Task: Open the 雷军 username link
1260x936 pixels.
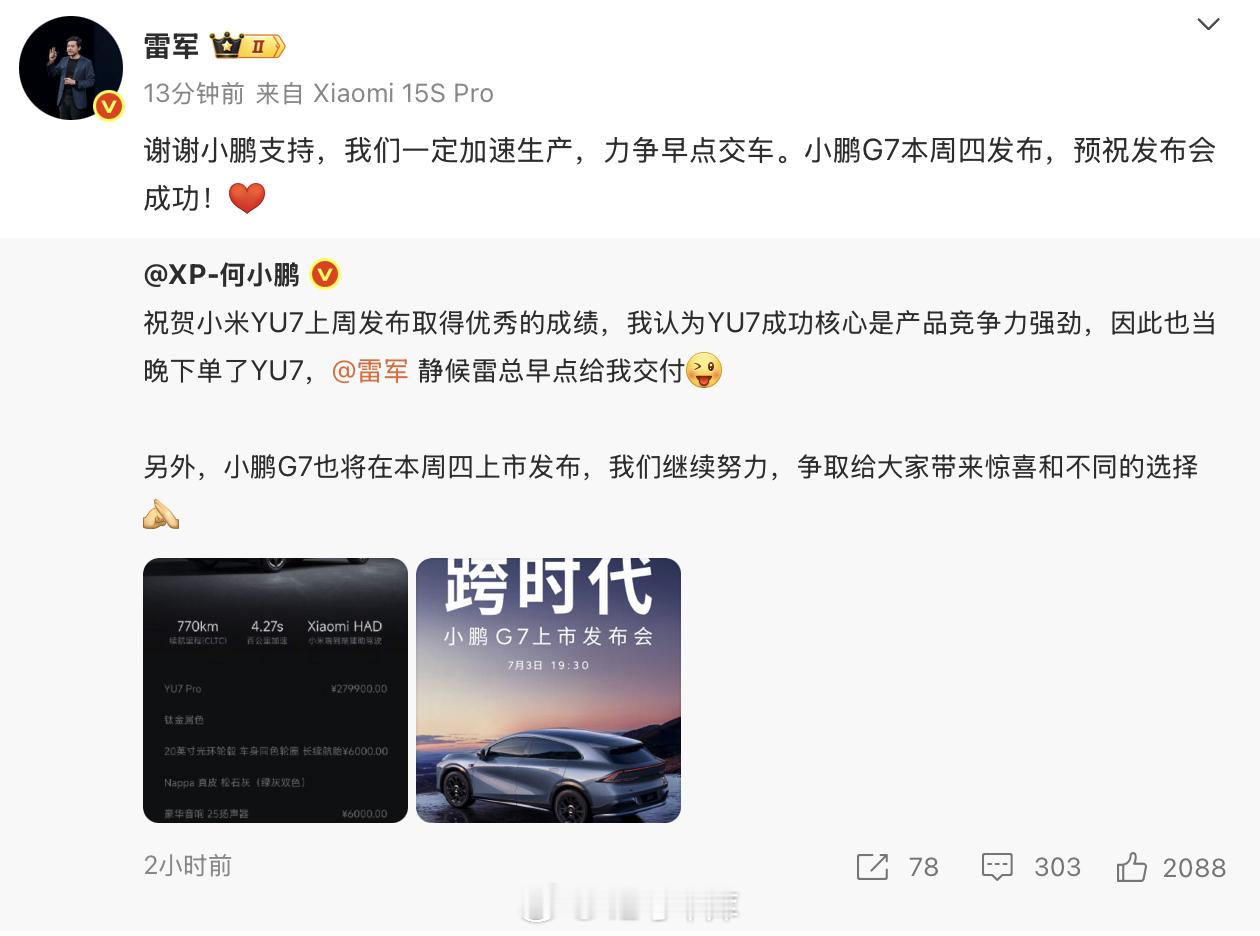Action: coord(171,46)
